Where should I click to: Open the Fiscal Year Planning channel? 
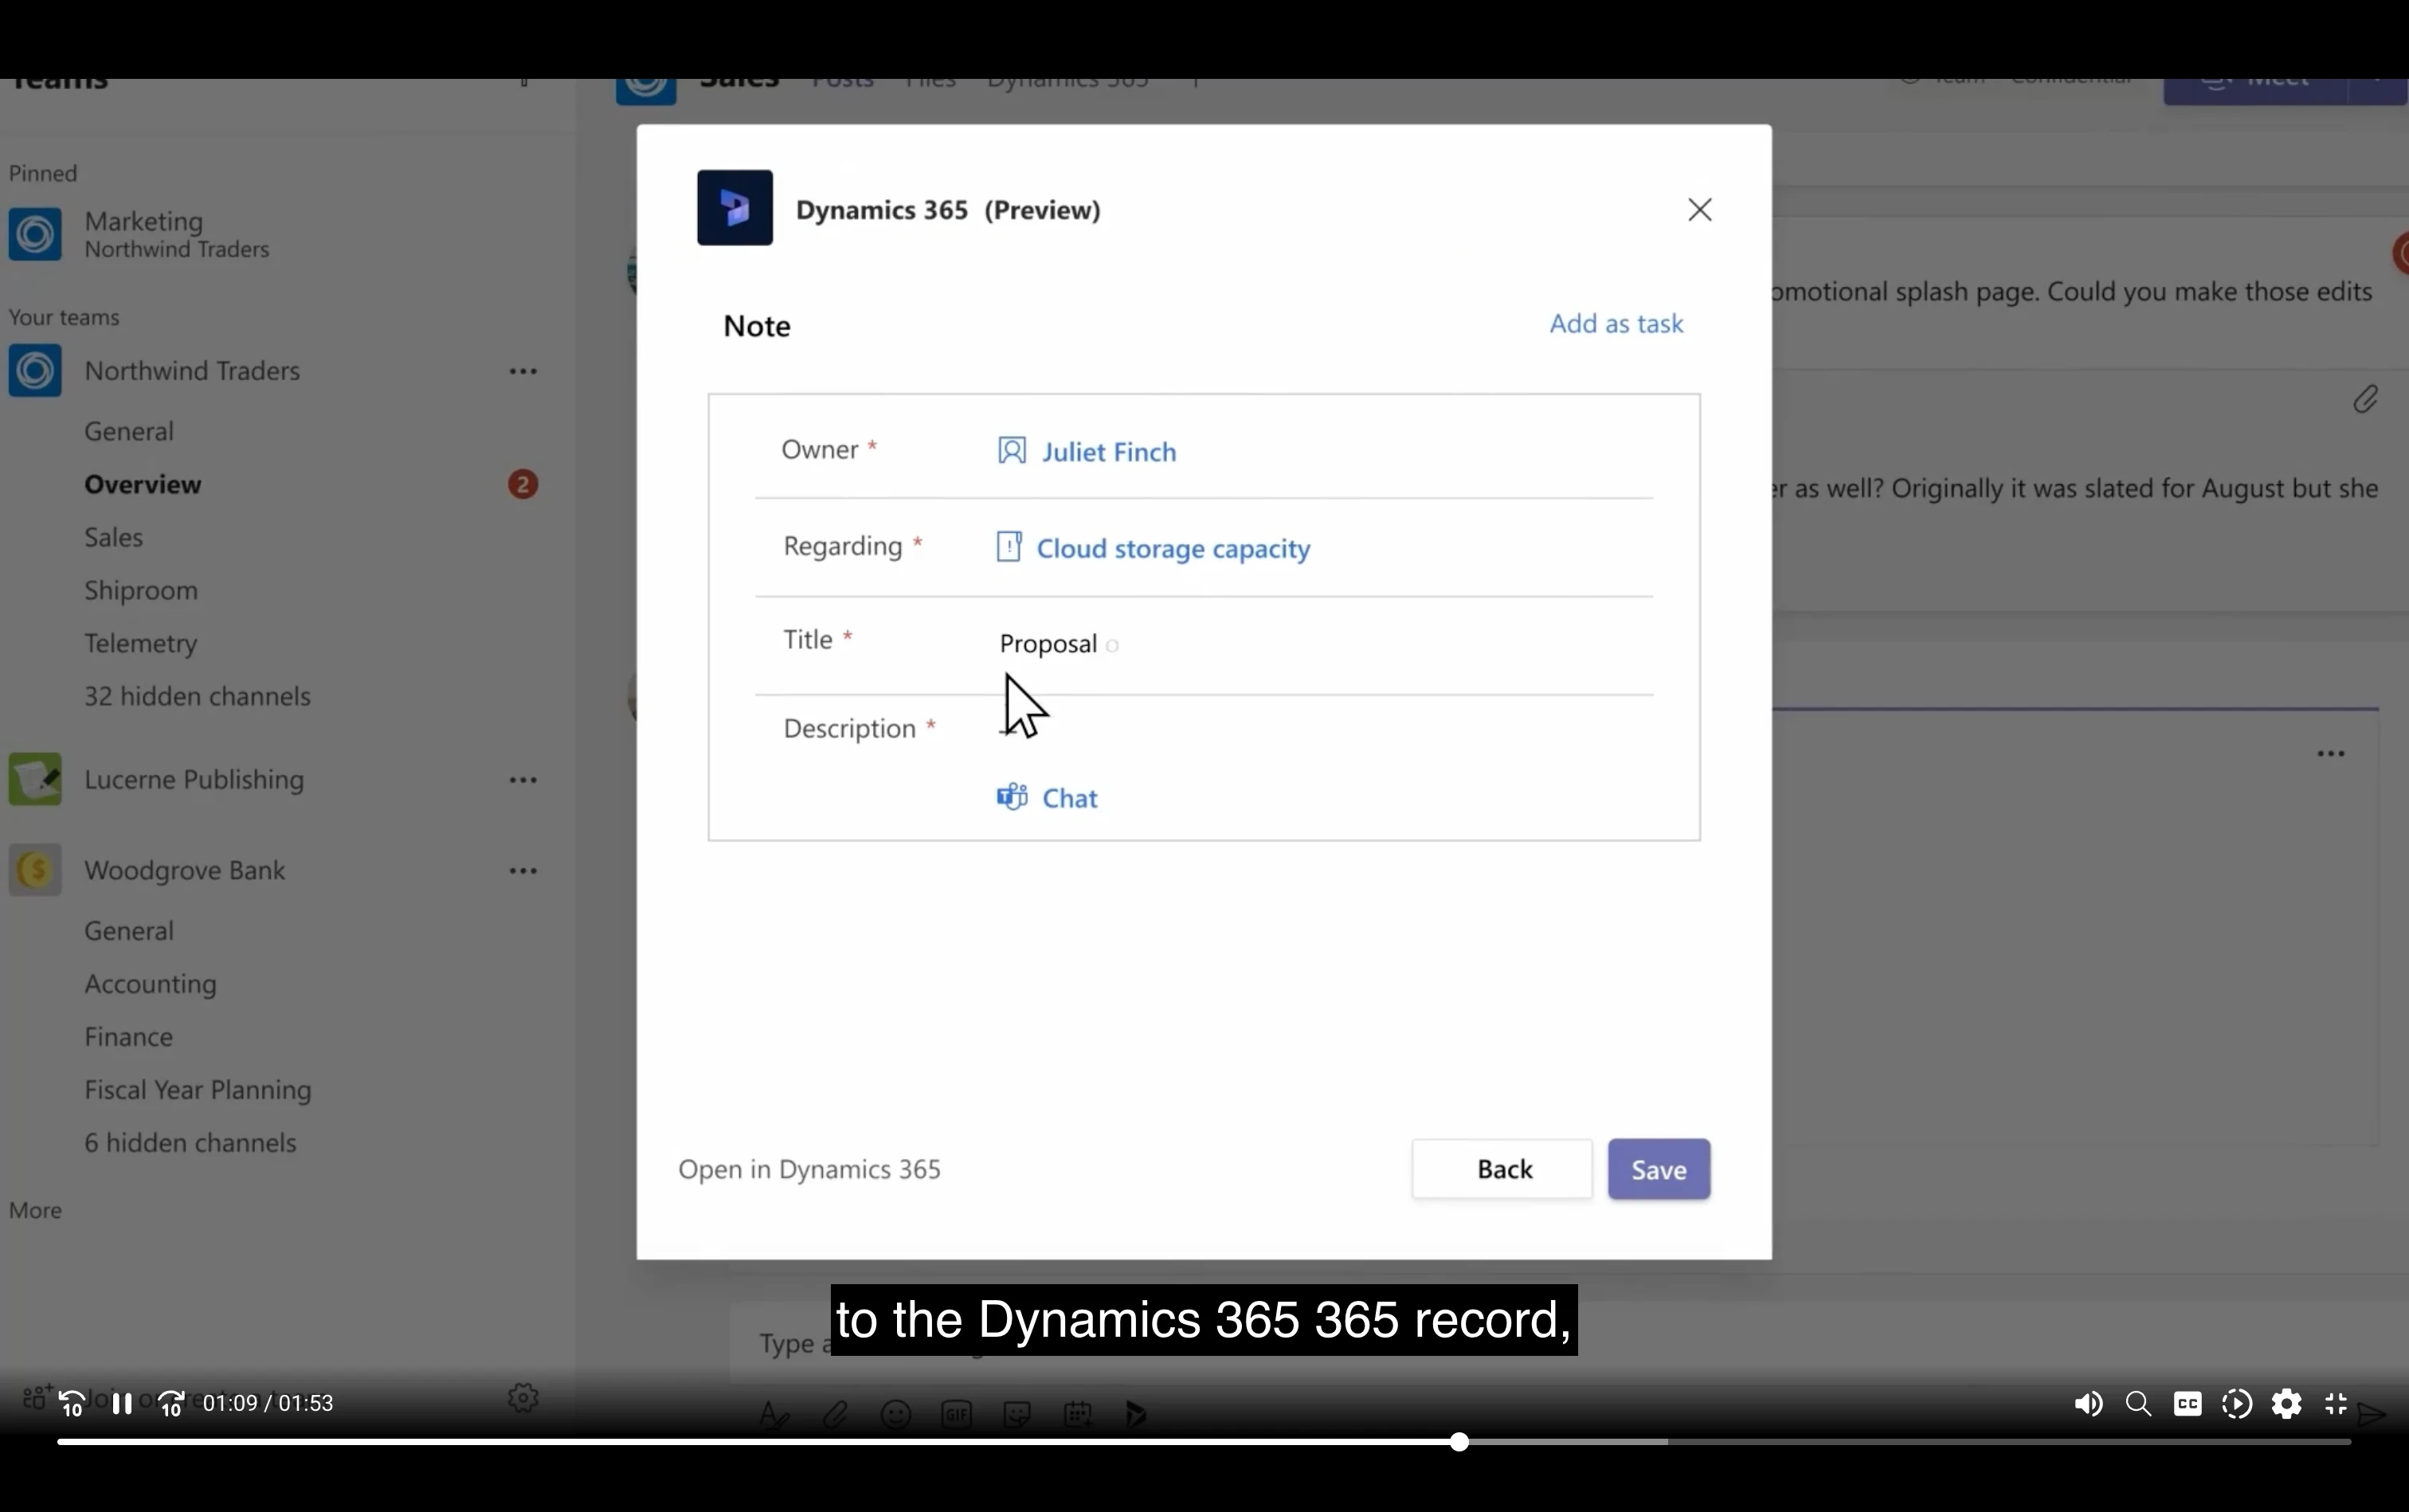click(x=198, y=1090)
